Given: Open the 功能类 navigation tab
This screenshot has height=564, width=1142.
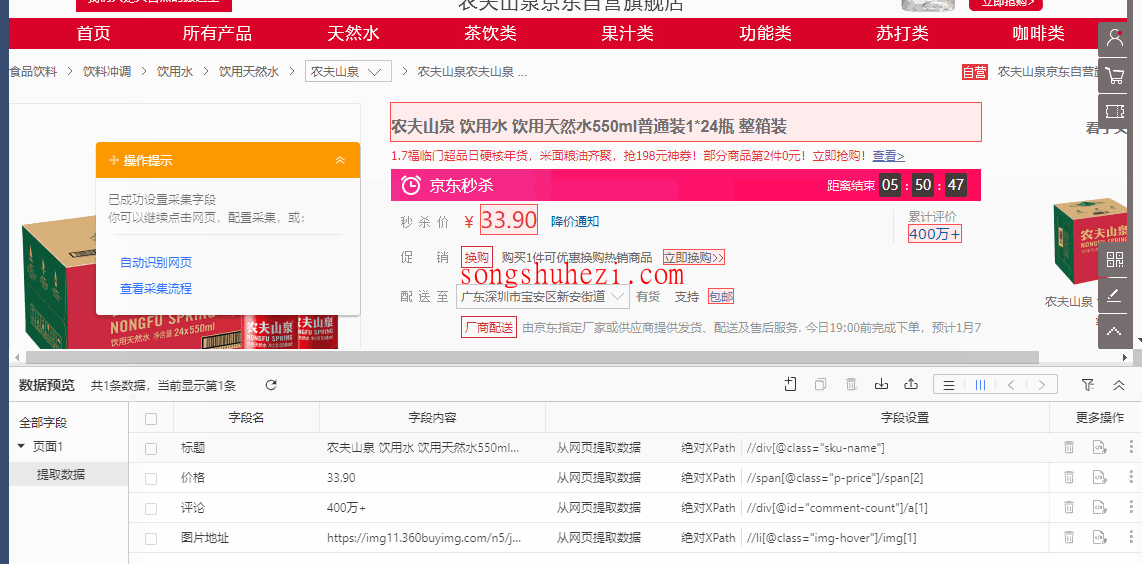Looking at the screenshot, I should click(x=765, y=34).
